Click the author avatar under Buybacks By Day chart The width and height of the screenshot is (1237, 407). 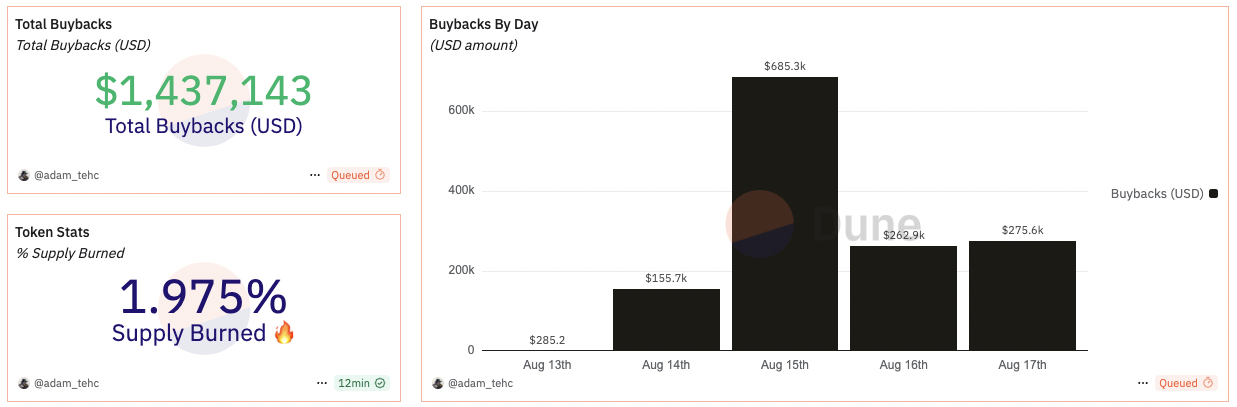tap(438, 383)
